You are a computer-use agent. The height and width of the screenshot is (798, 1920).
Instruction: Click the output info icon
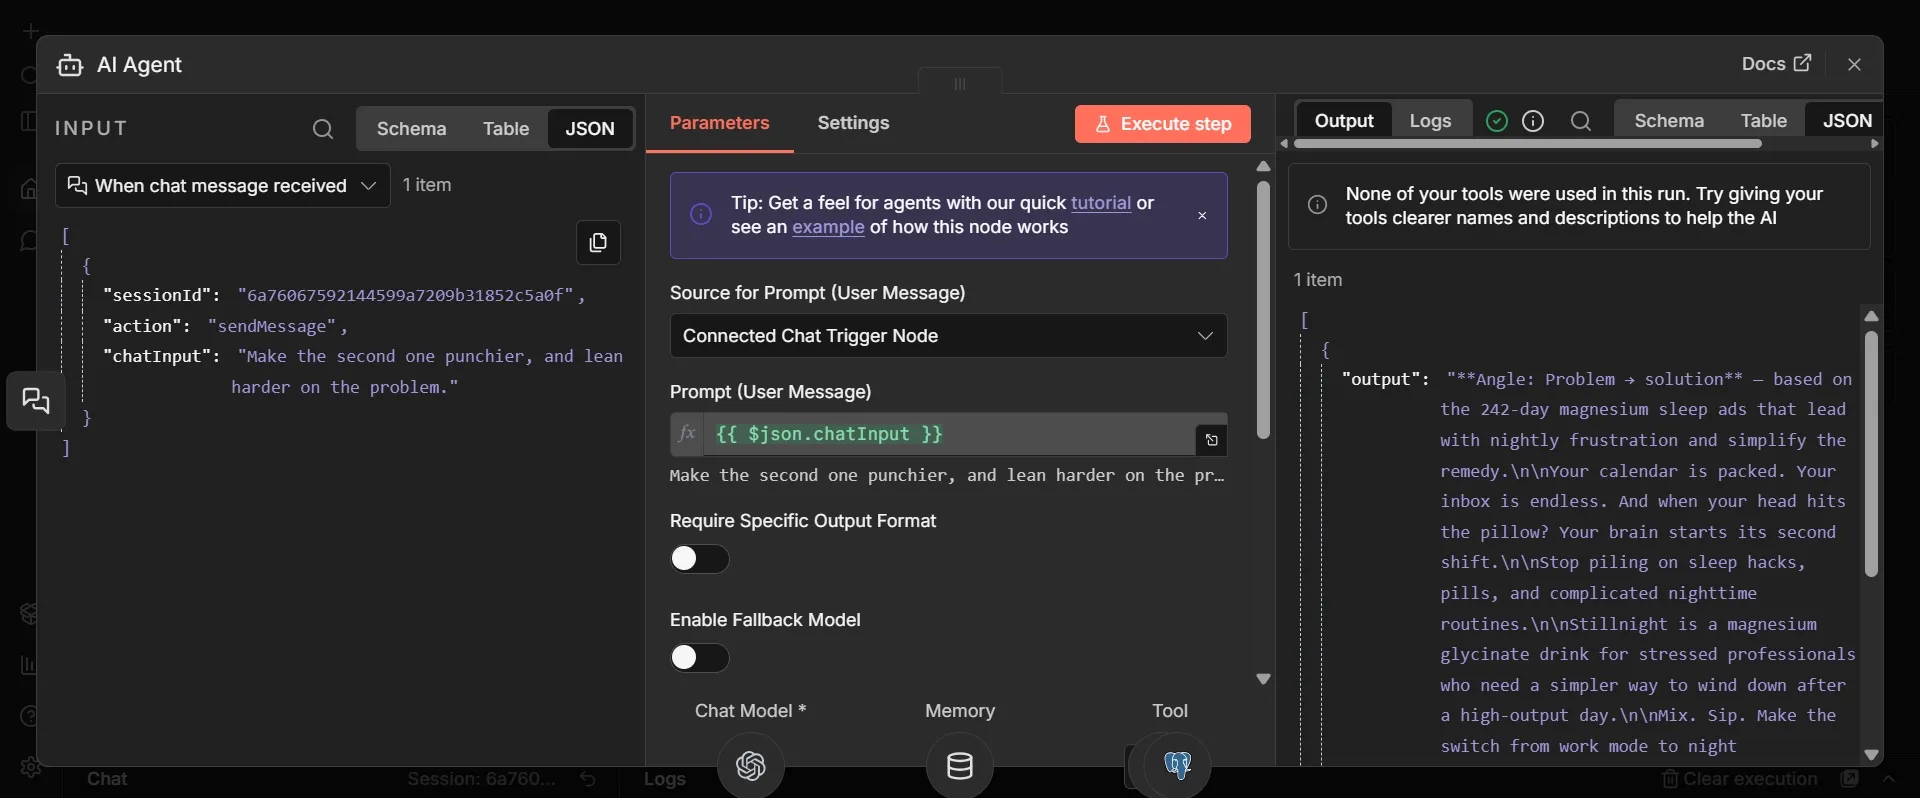pos(1533,121)
